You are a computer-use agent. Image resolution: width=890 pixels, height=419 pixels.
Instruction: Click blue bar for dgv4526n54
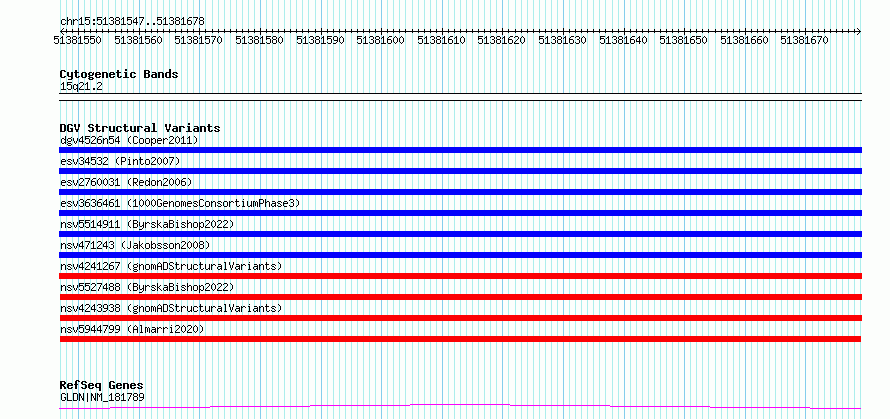click(460, 150)
